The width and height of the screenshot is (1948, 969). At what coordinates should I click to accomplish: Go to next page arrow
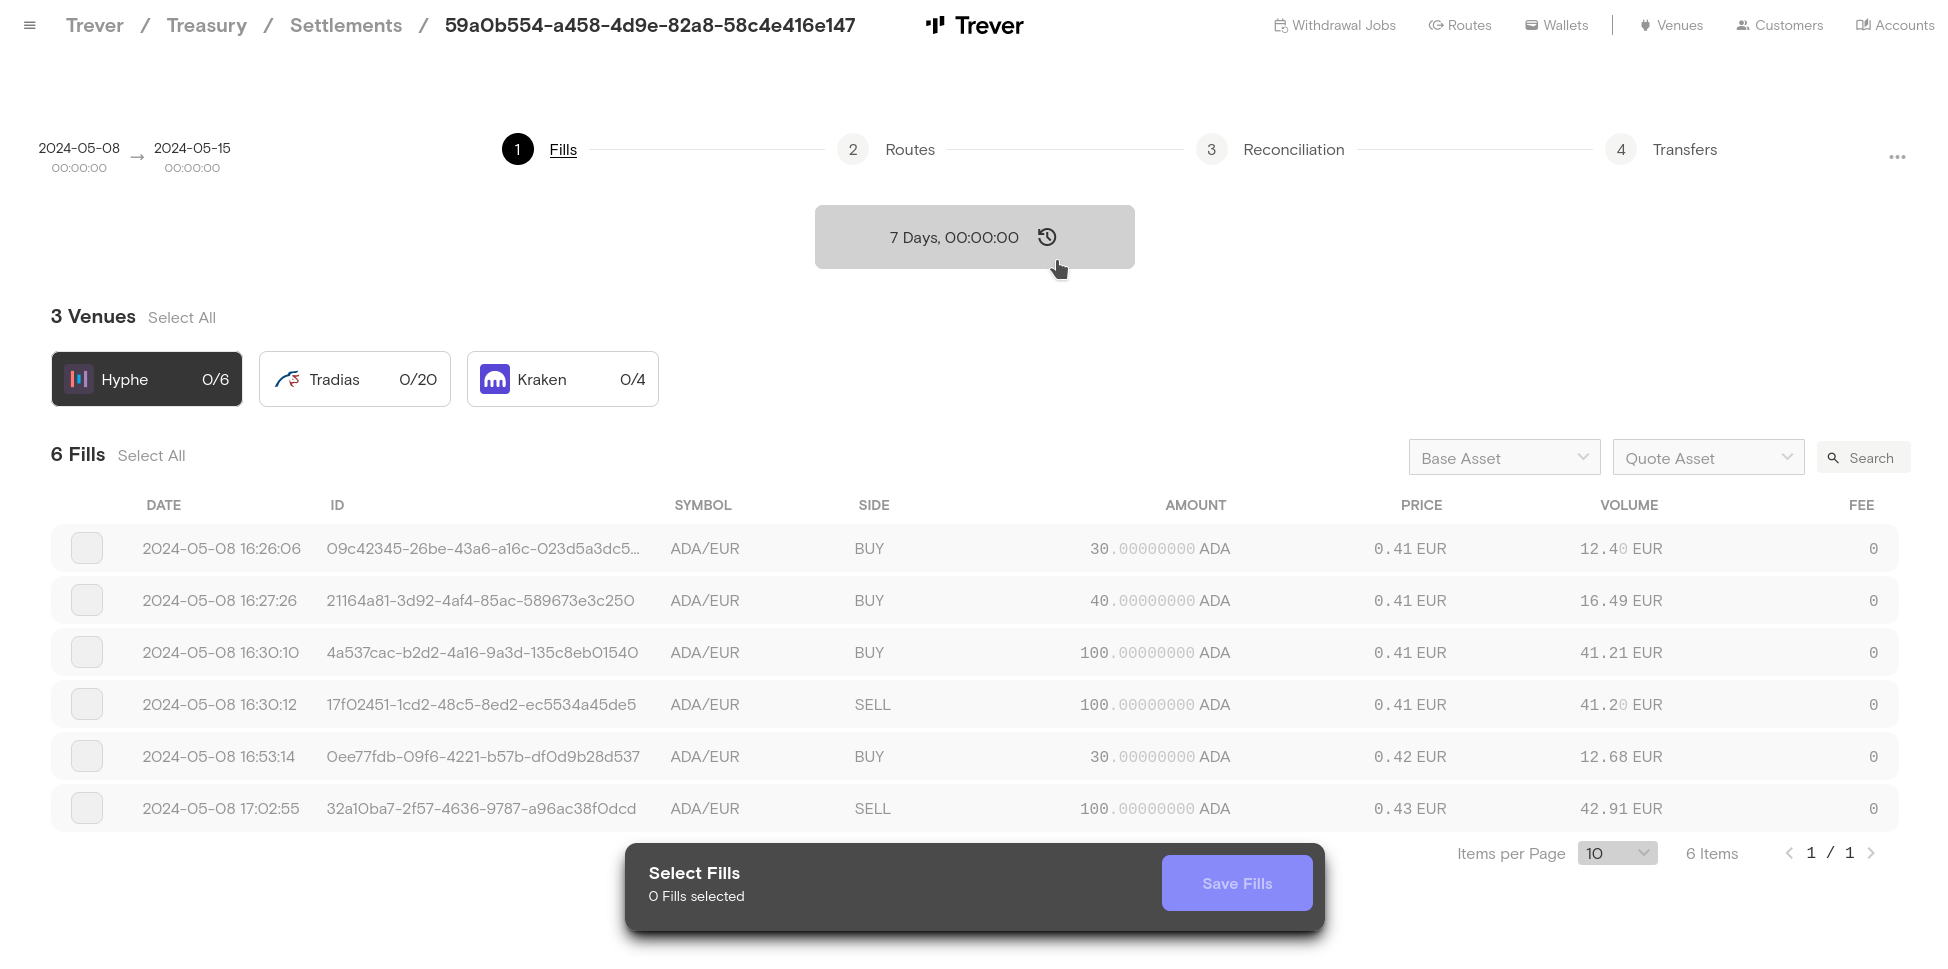(x=1871, y=853)
